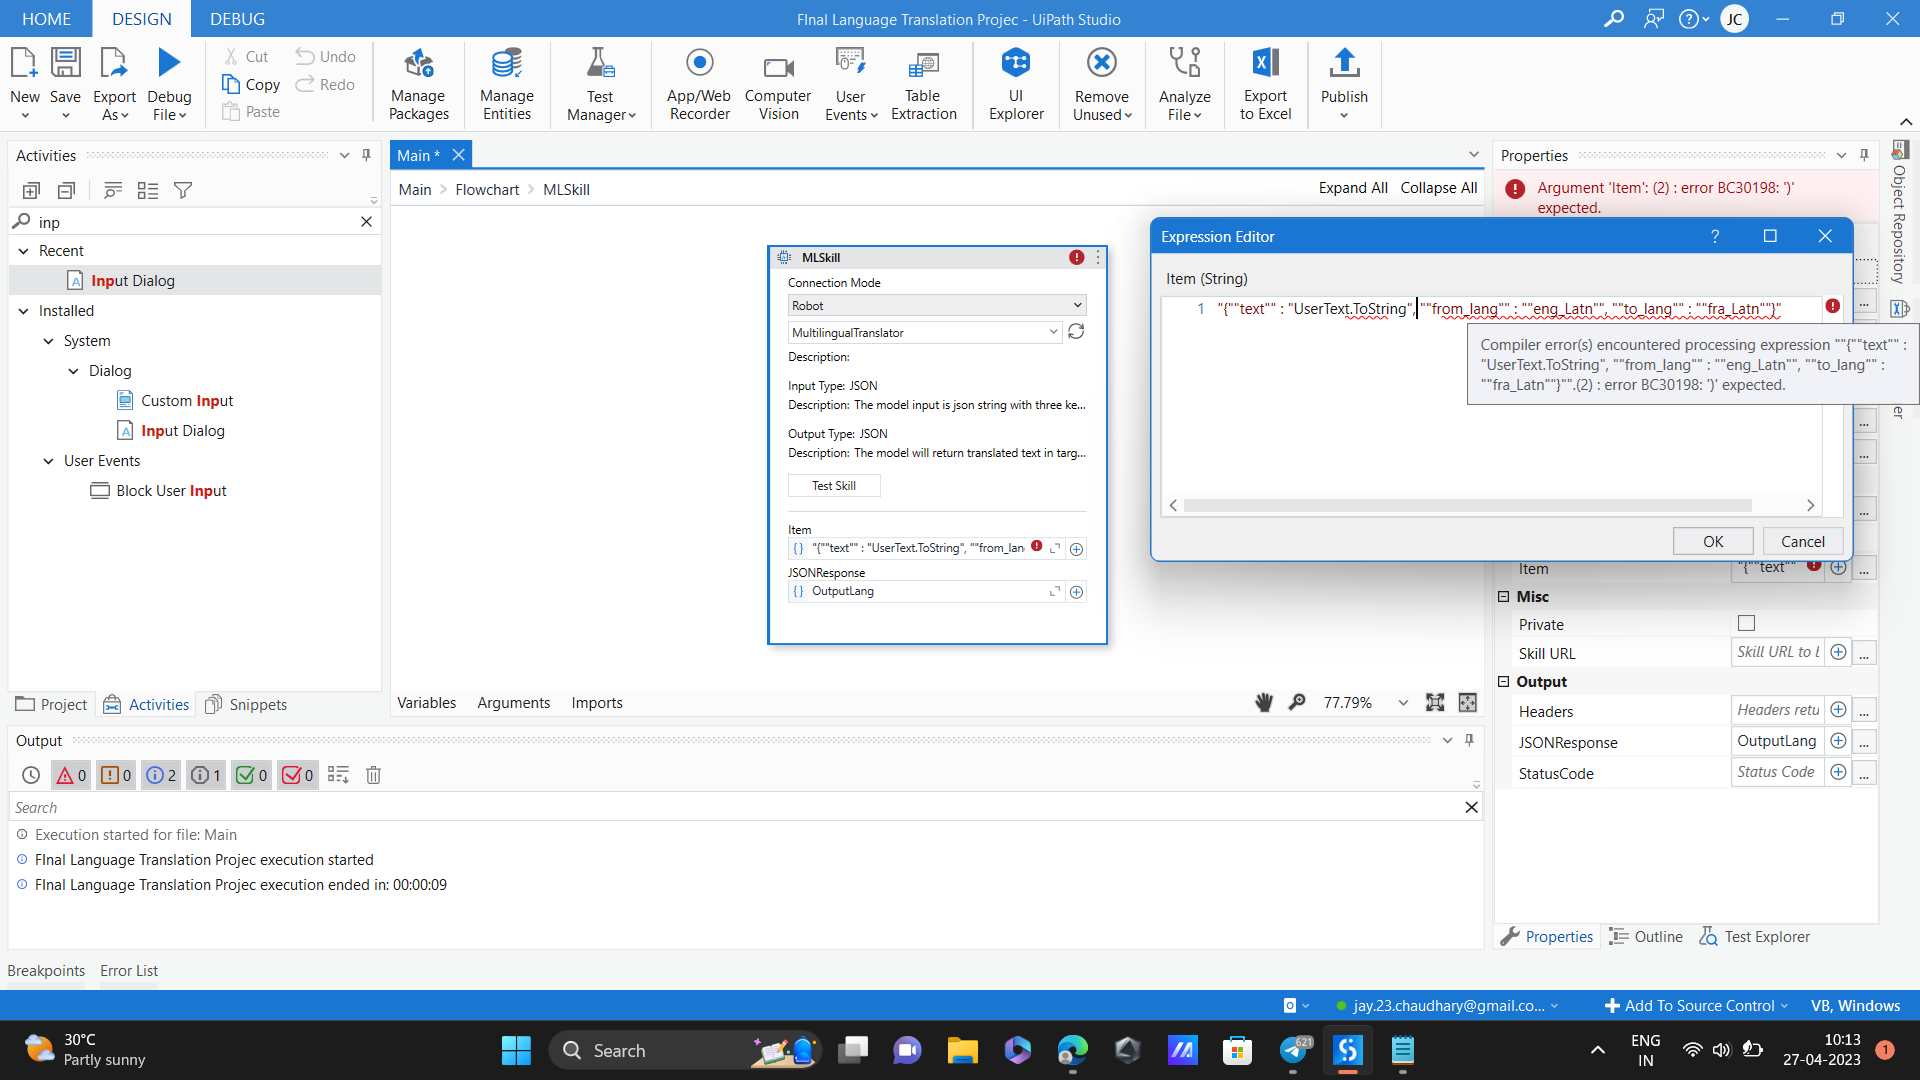Click Add To Source Control
Viewport: 1920px width, 1080px height.
[x=1696, y=1006]
